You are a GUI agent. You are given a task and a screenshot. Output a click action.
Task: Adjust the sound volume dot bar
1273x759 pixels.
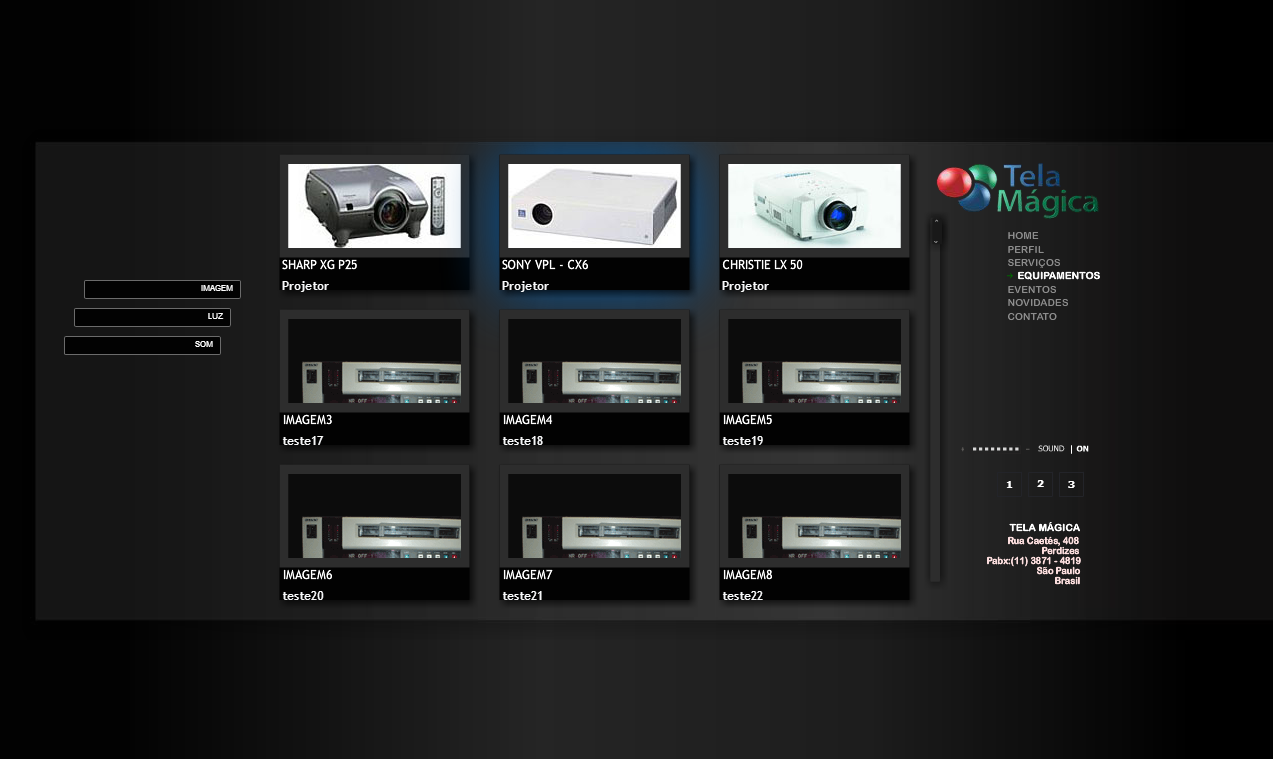pyautogui.click(x=996, y=449)
